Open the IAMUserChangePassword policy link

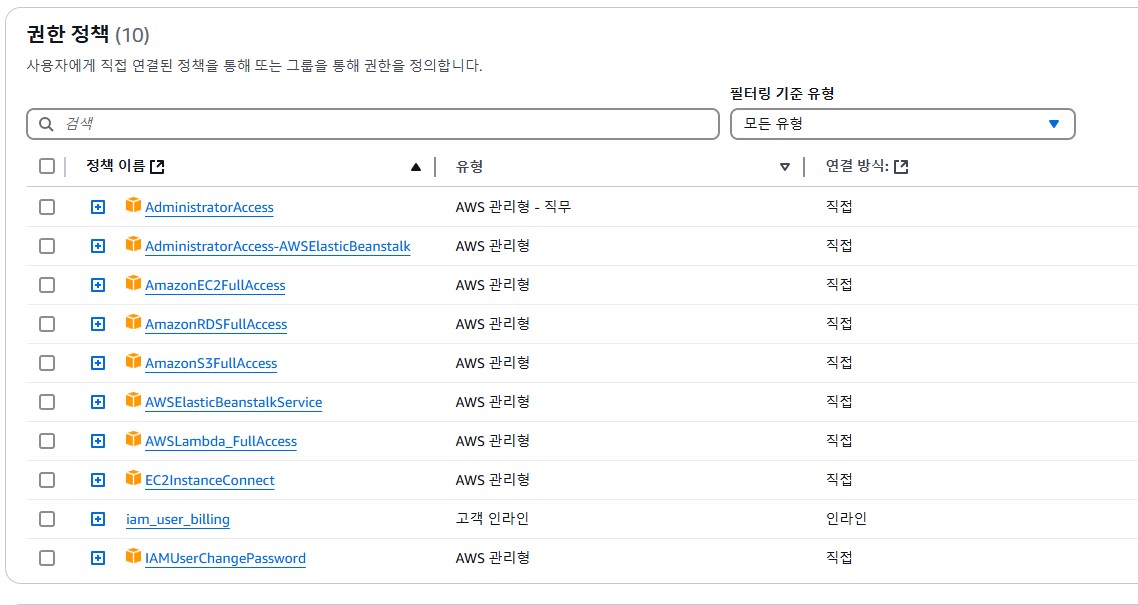click(x=225, y=559)
